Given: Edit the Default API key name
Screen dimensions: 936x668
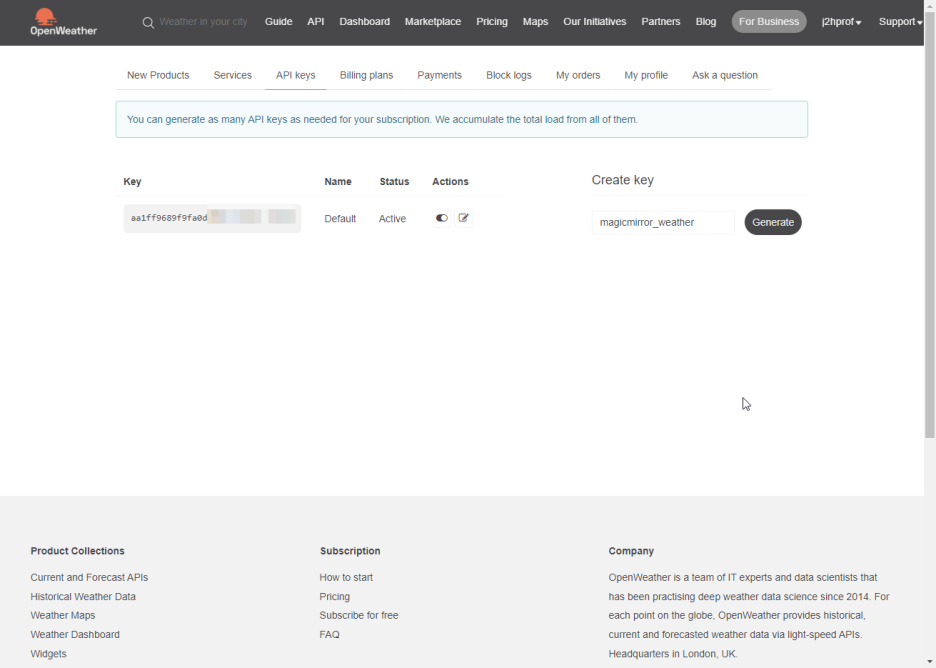Looking at the screenshot, I should [464, 218].
